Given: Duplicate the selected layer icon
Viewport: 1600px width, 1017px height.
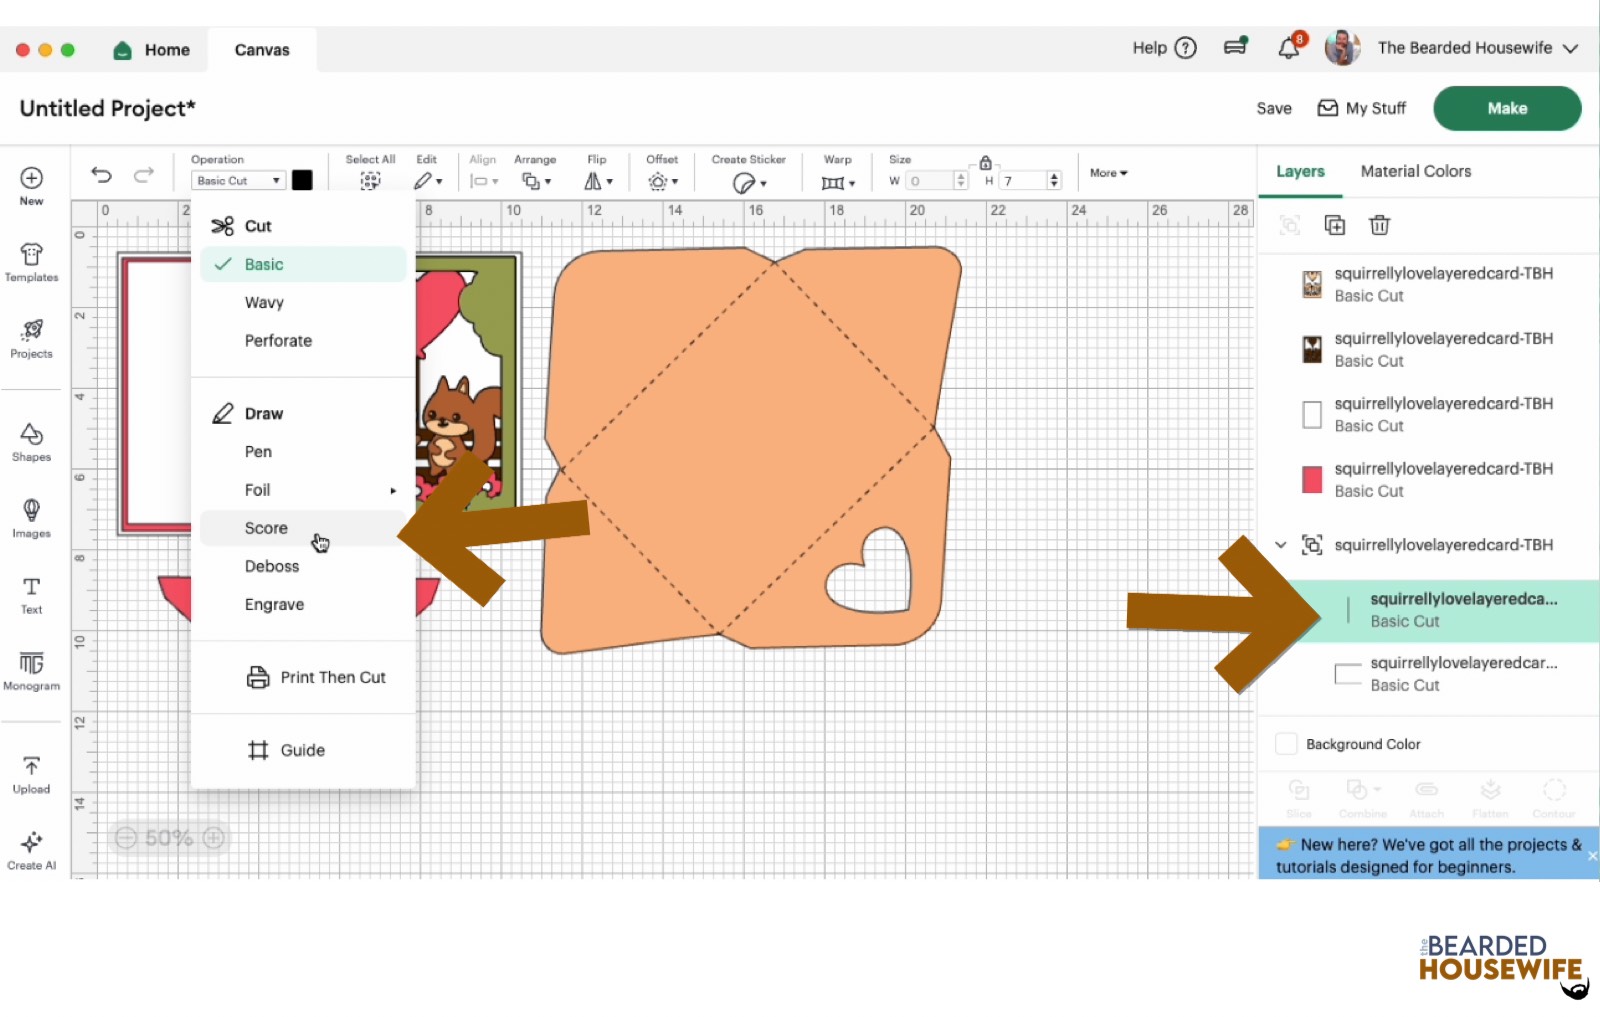Looking at the screenshot, I should tap(1334, 225).
